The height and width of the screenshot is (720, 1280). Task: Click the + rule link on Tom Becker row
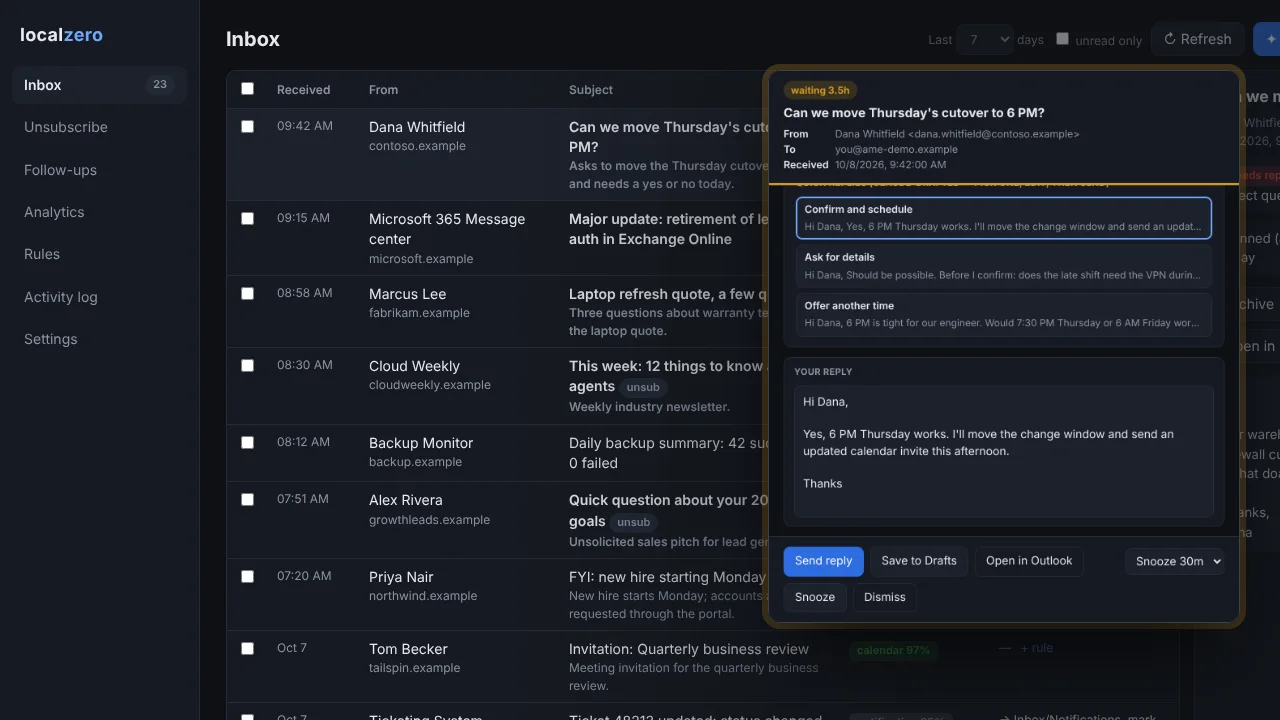tap(1037, 648)
